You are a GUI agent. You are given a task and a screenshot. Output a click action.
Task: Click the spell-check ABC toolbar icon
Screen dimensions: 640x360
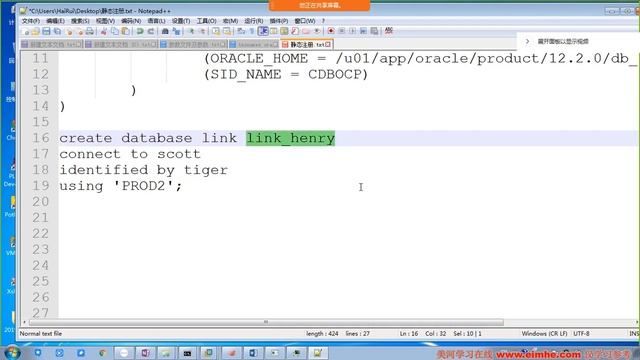pyautogui.click(x=389, y=31)
